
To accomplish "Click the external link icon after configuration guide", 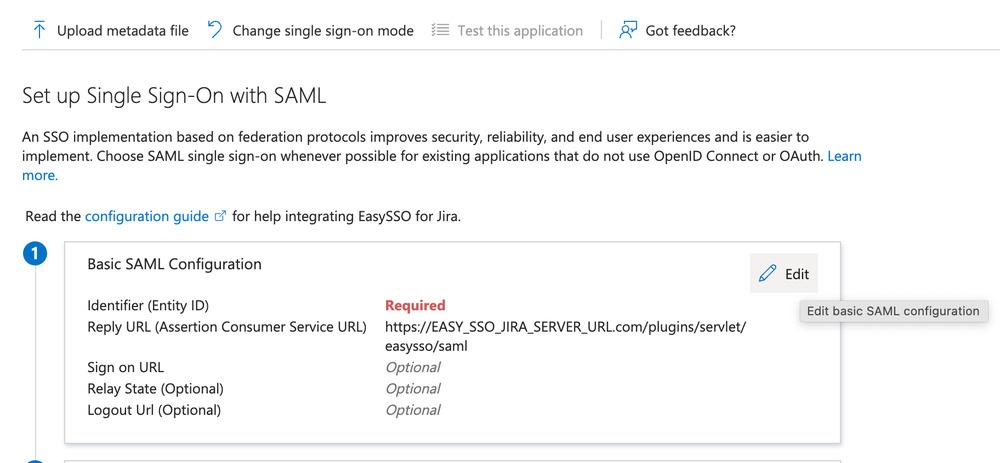I will pos(220,216).
